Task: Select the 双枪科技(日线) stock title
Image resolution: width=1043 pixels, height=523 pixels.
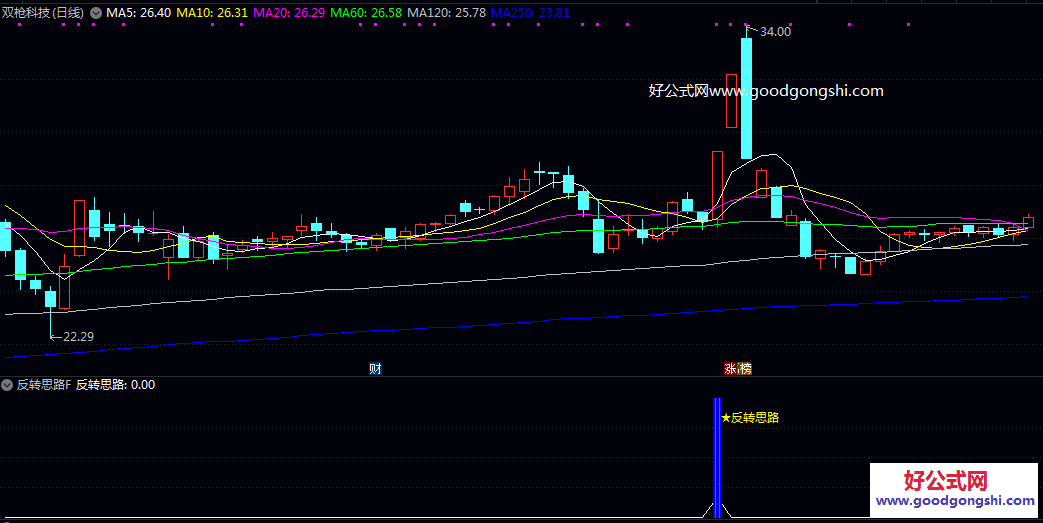Action: [x=43, y=13]
